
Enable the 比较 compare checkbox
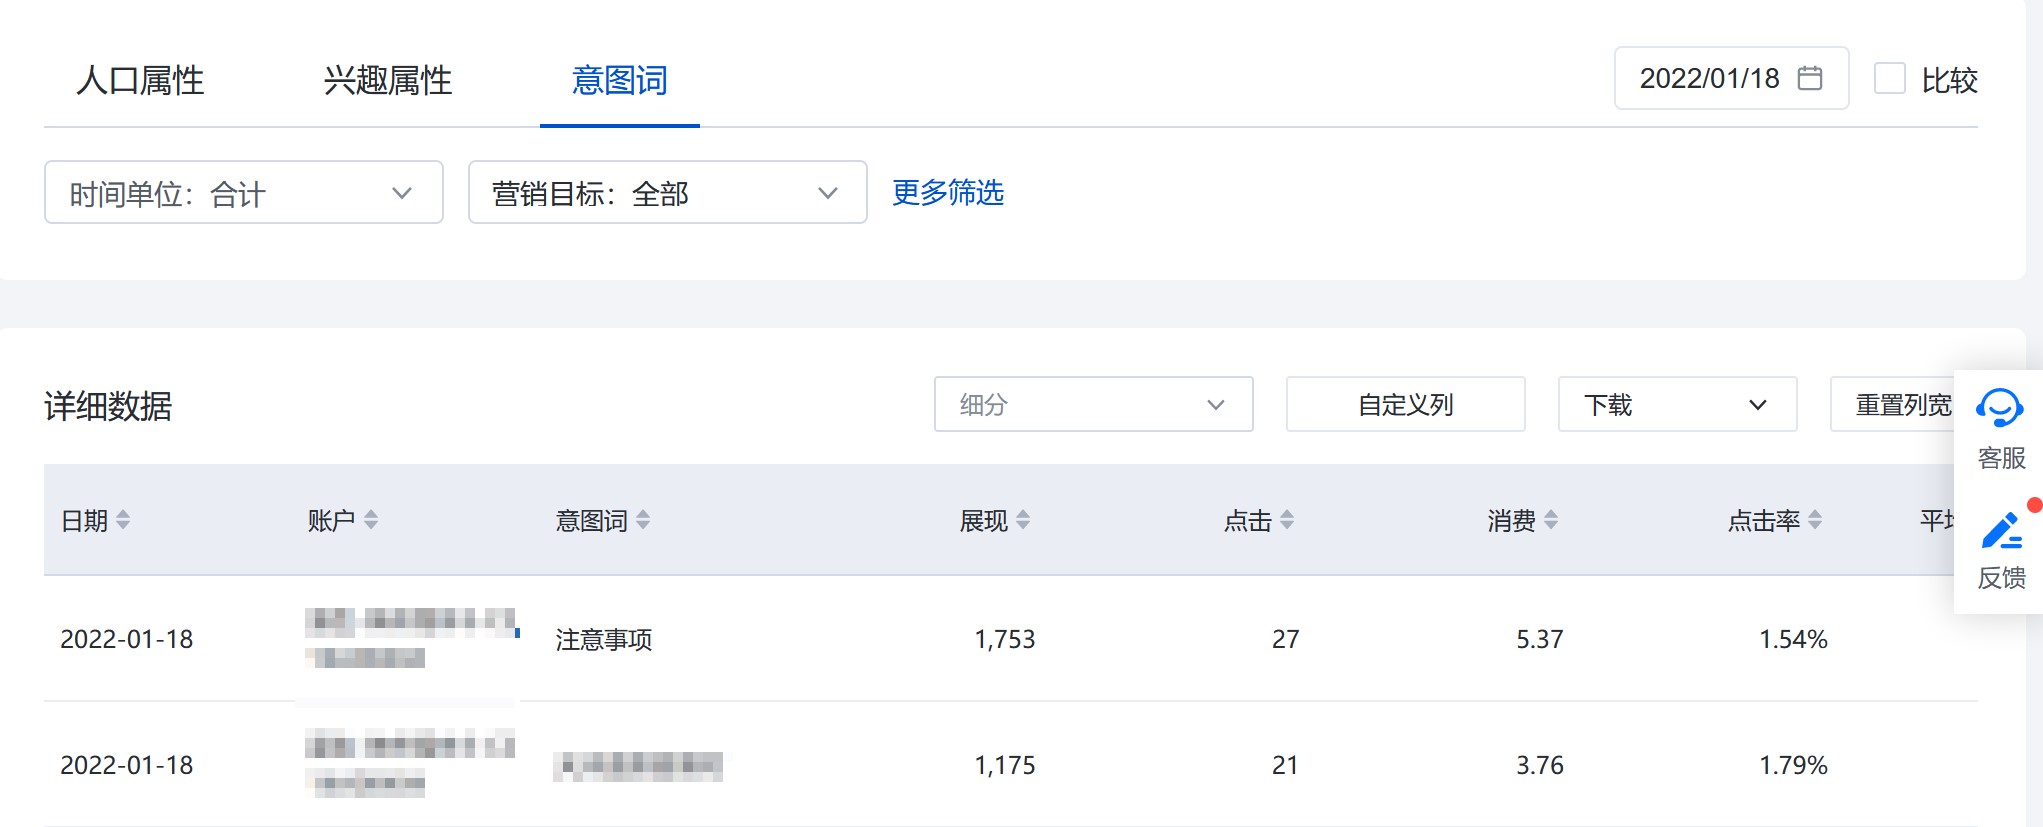(x=1889, y=78)
